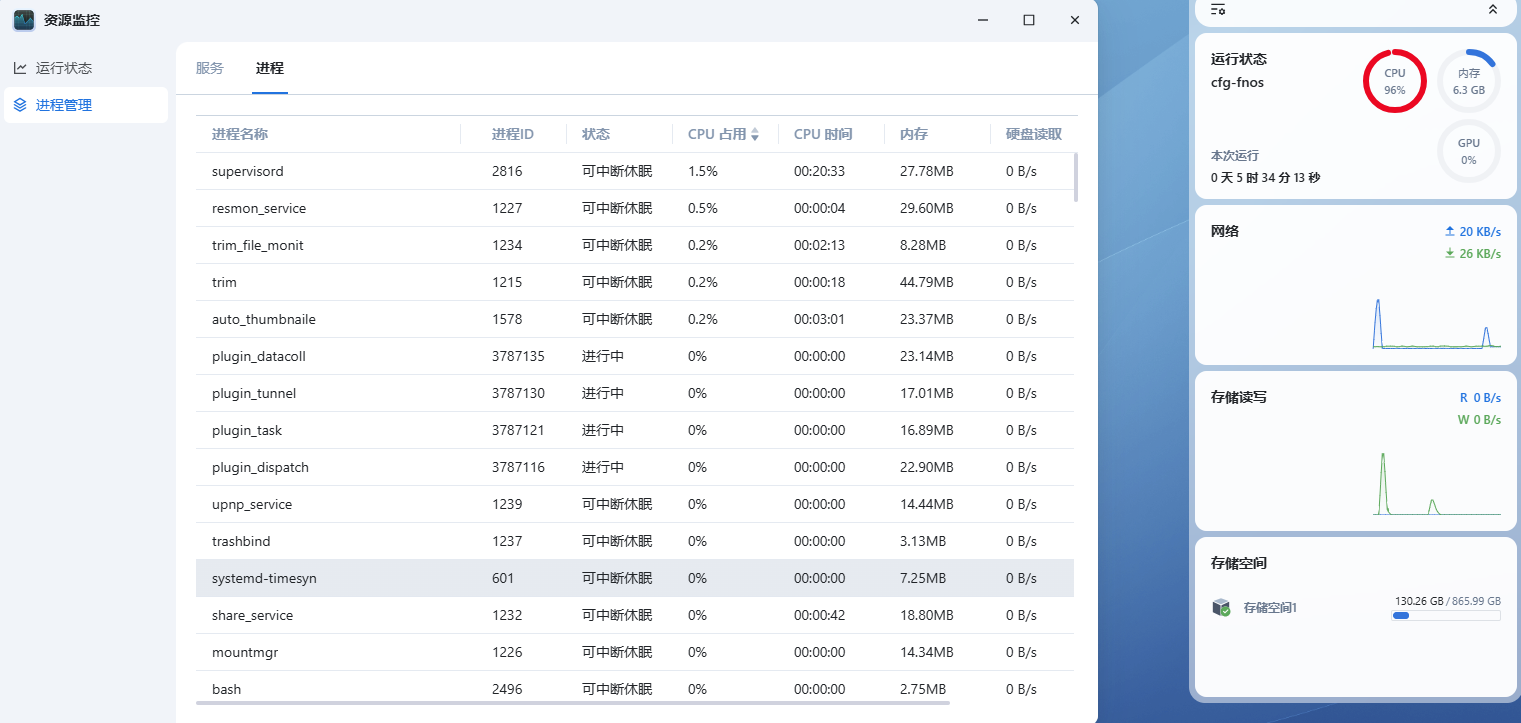Select the mountmgr process name

pyautogui.click(x=245, y=652)
